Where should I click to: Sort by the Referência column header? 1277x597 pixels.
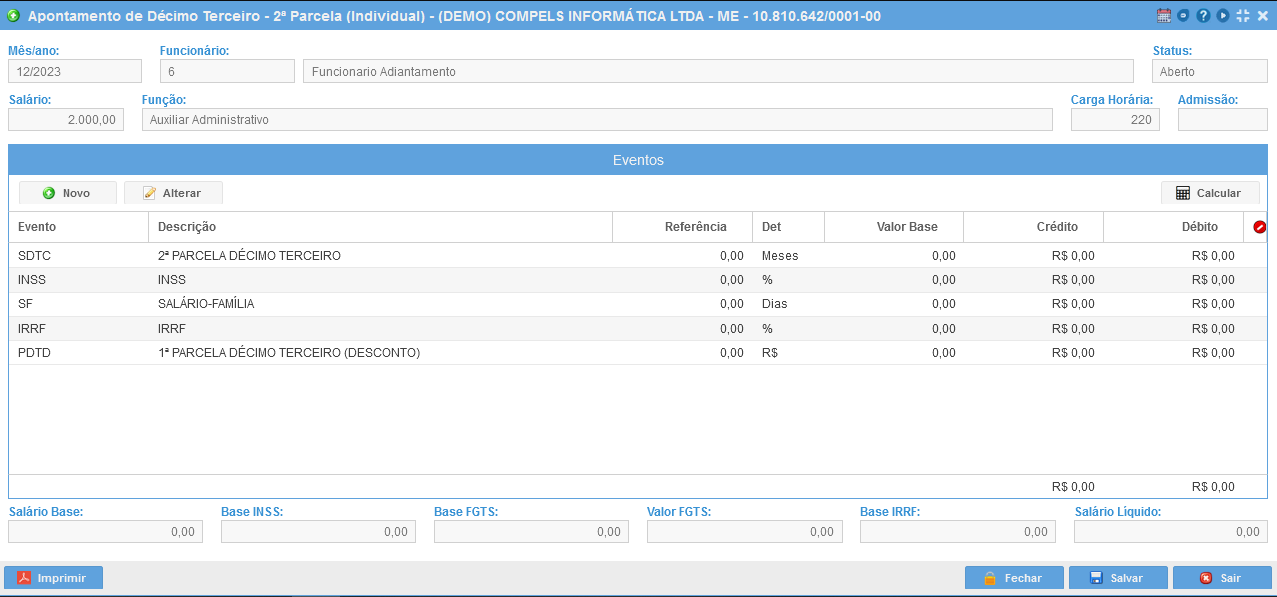[682, 227]
